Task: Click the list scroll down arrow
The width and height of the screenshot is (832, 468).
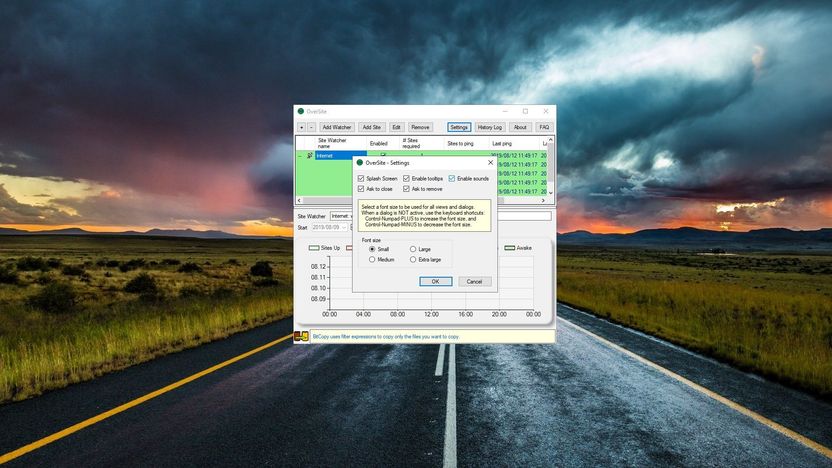Action: click(x=550, y=193)
